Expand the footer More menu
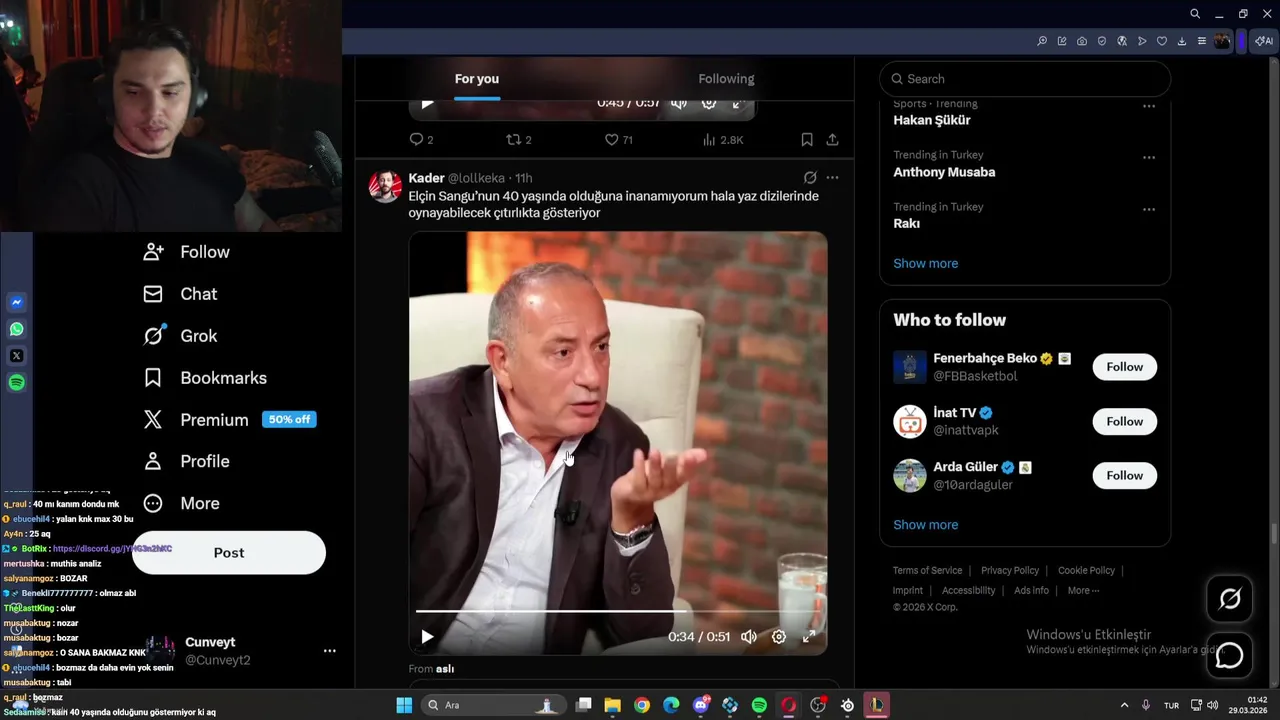Screen dimensions: 1280x720 pyautogui.click(x=1083, y=591)
